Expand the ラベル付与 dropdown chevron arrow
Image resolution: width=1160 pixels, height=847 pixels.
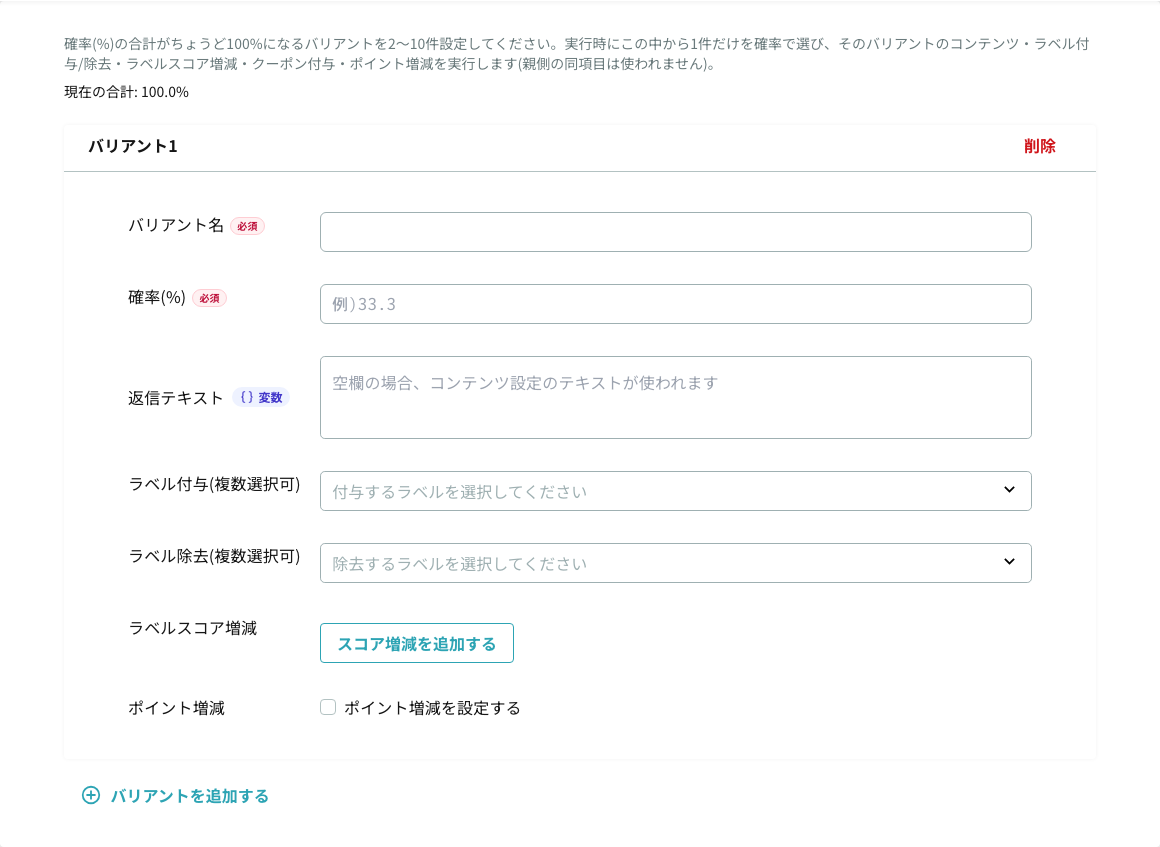coord(1009,490)
